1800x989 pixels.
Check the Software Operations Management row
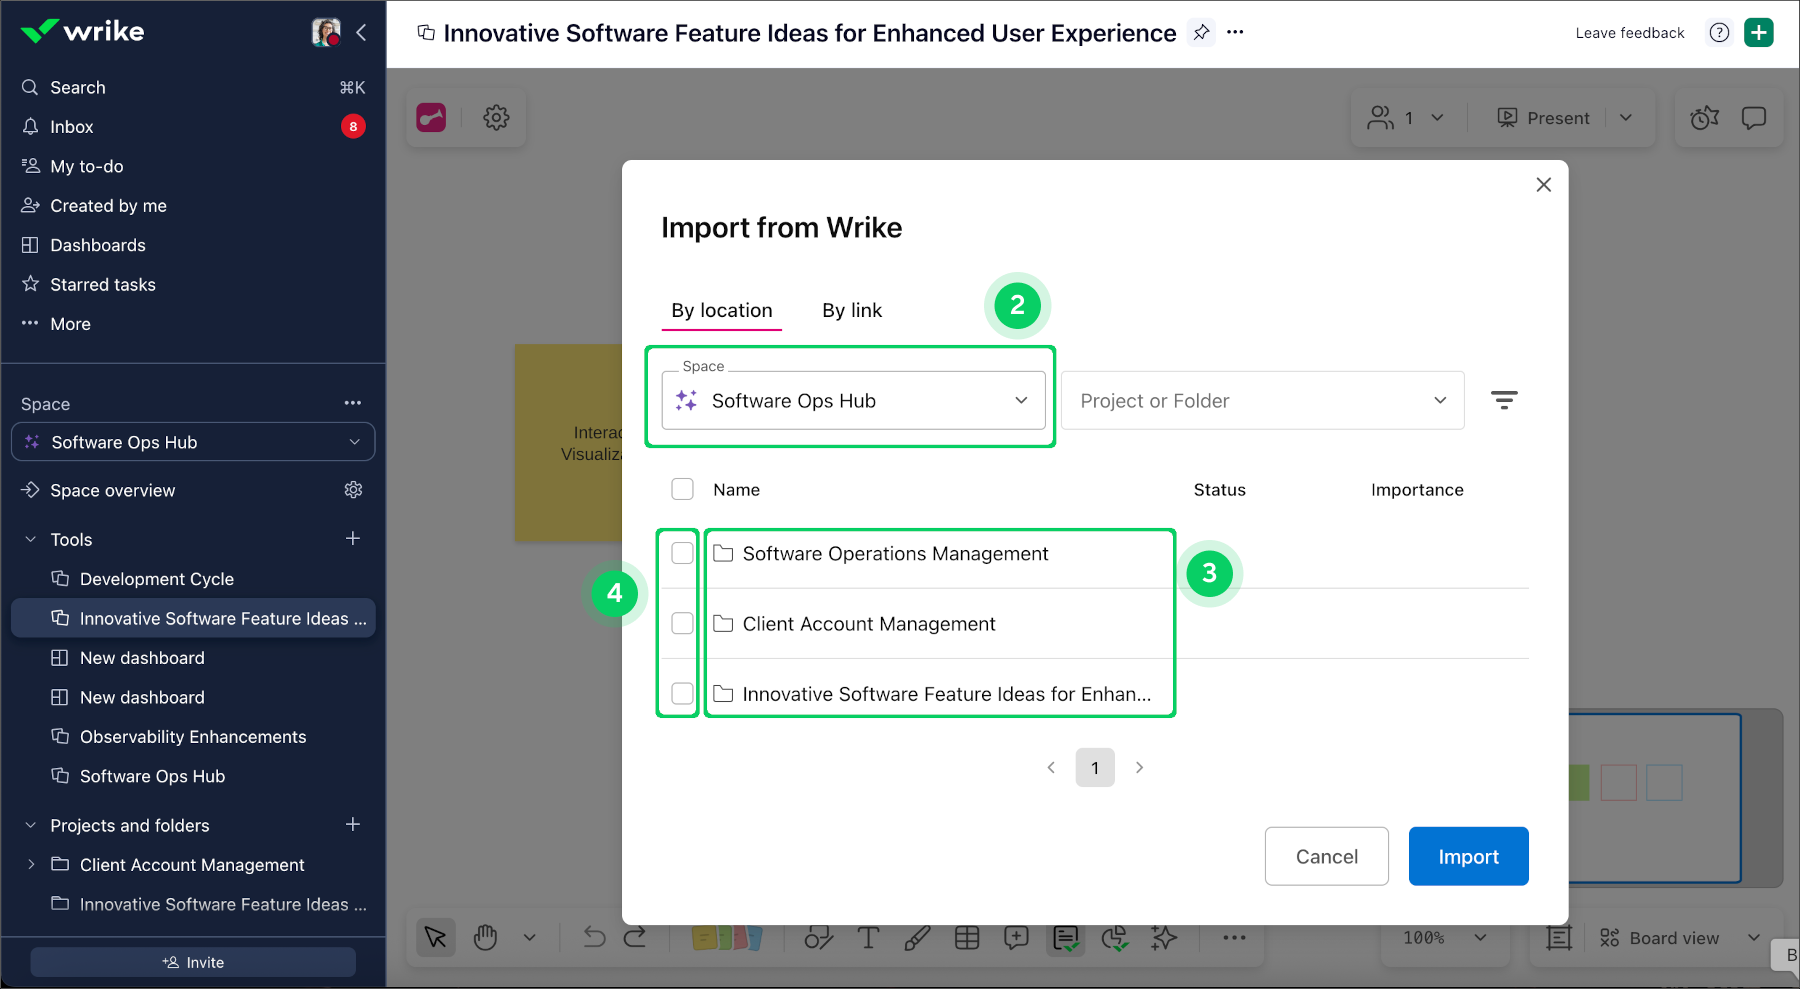click(682, 553)
